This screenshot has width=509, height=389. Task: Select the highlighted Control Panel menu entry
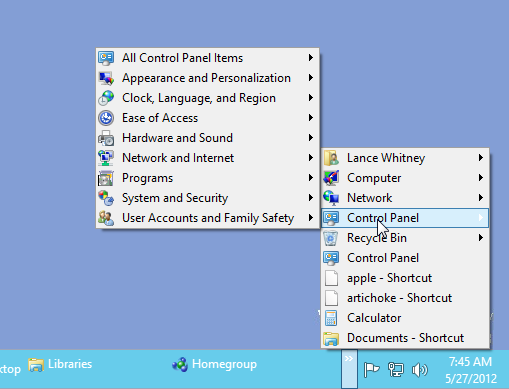pos(405,218)
